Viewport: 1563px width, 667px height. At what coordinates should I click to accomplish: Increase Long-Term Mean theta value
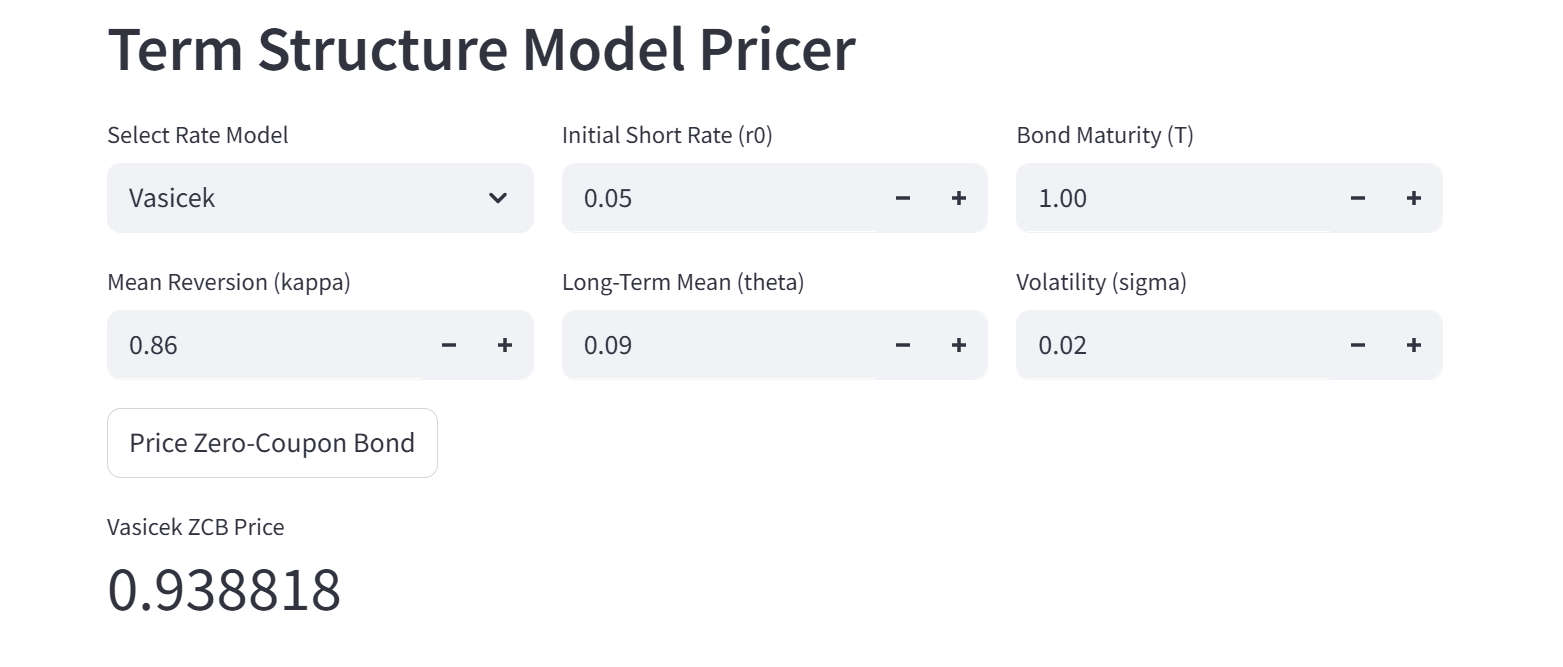[958, 345]
